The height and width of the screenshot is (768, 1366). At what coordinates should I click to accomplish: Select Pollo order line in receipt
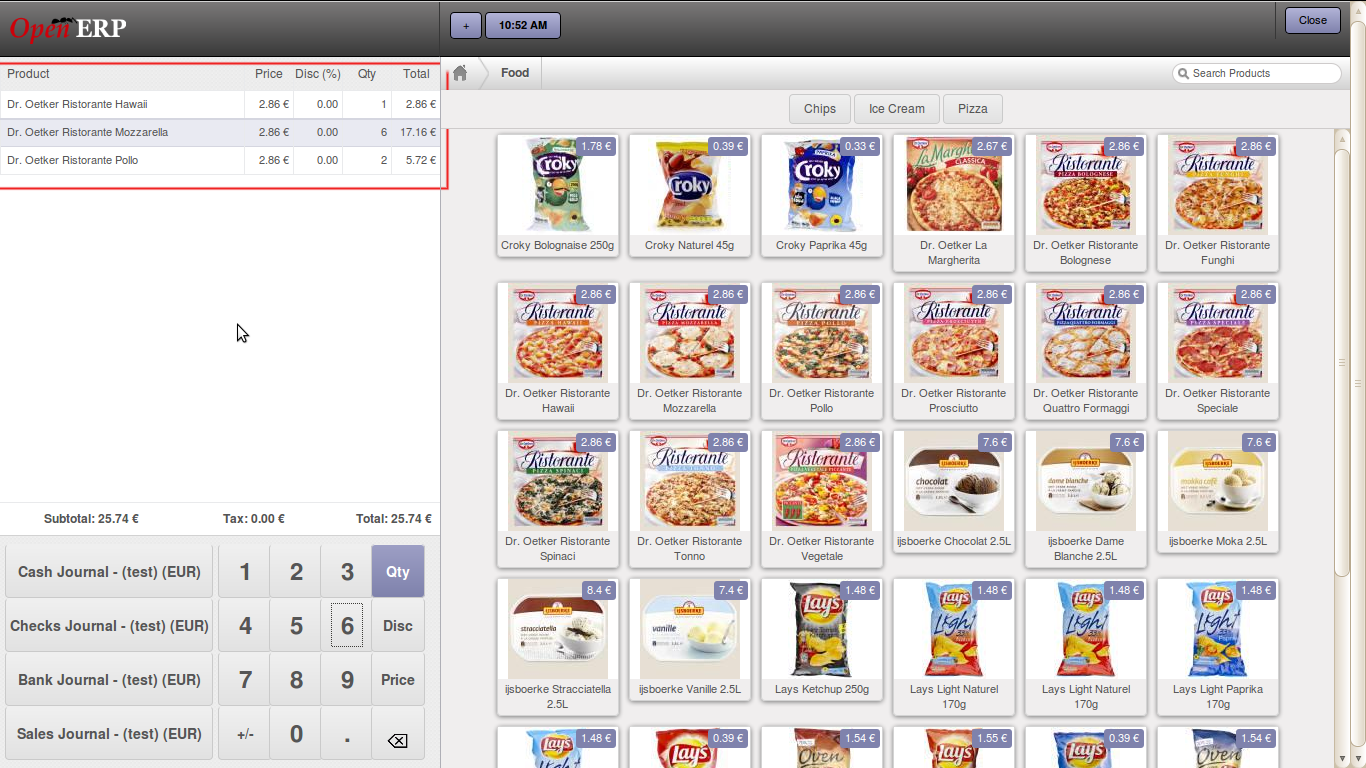(x=220, y=160)
